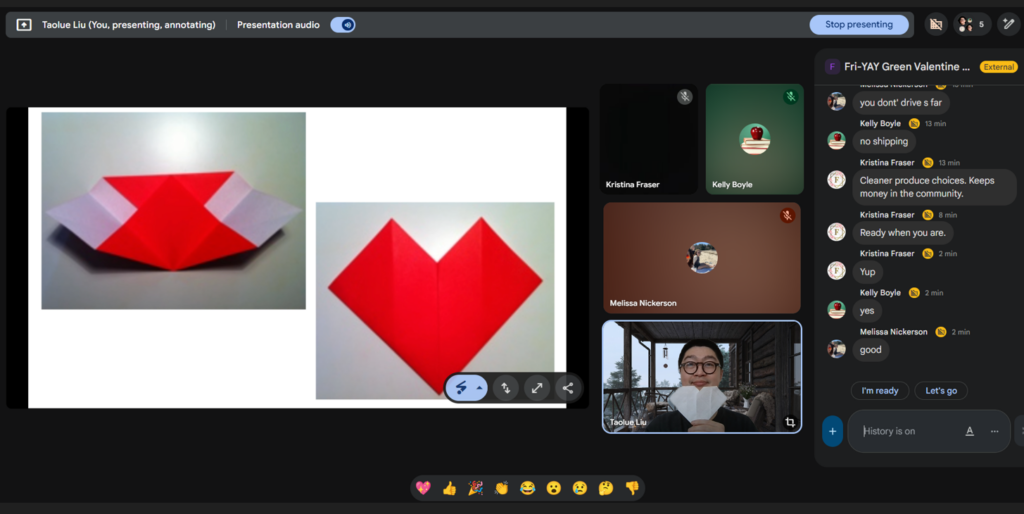Screen dimensions: 1024x514
Task: Click the plus button beside the chat input
Action: 832,431
